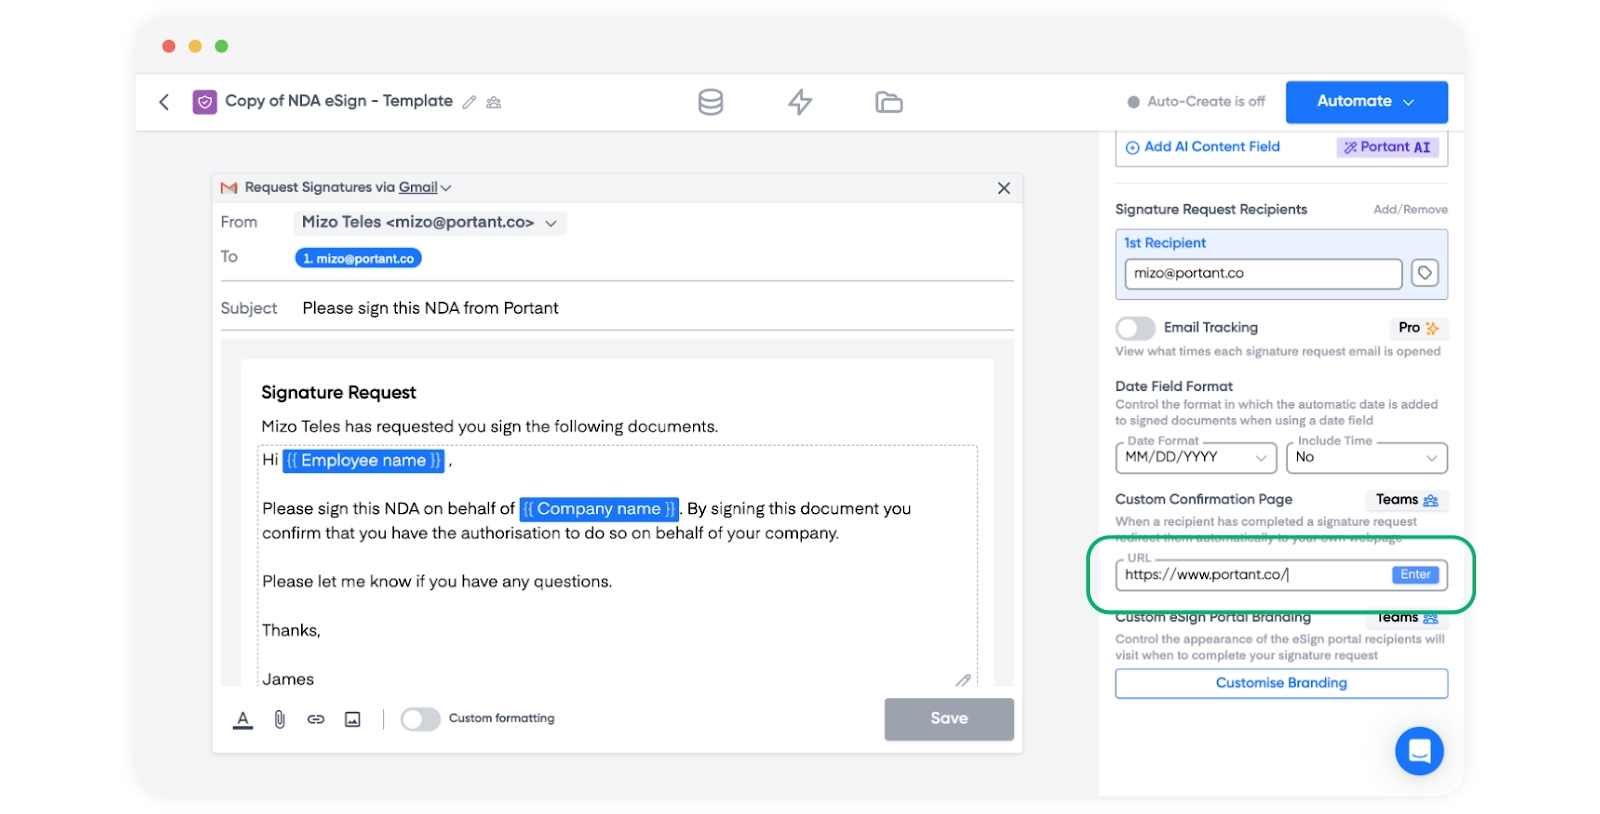Click the back arrow icon
This screenshot has height=814, width=1600.
pos(164,102)
